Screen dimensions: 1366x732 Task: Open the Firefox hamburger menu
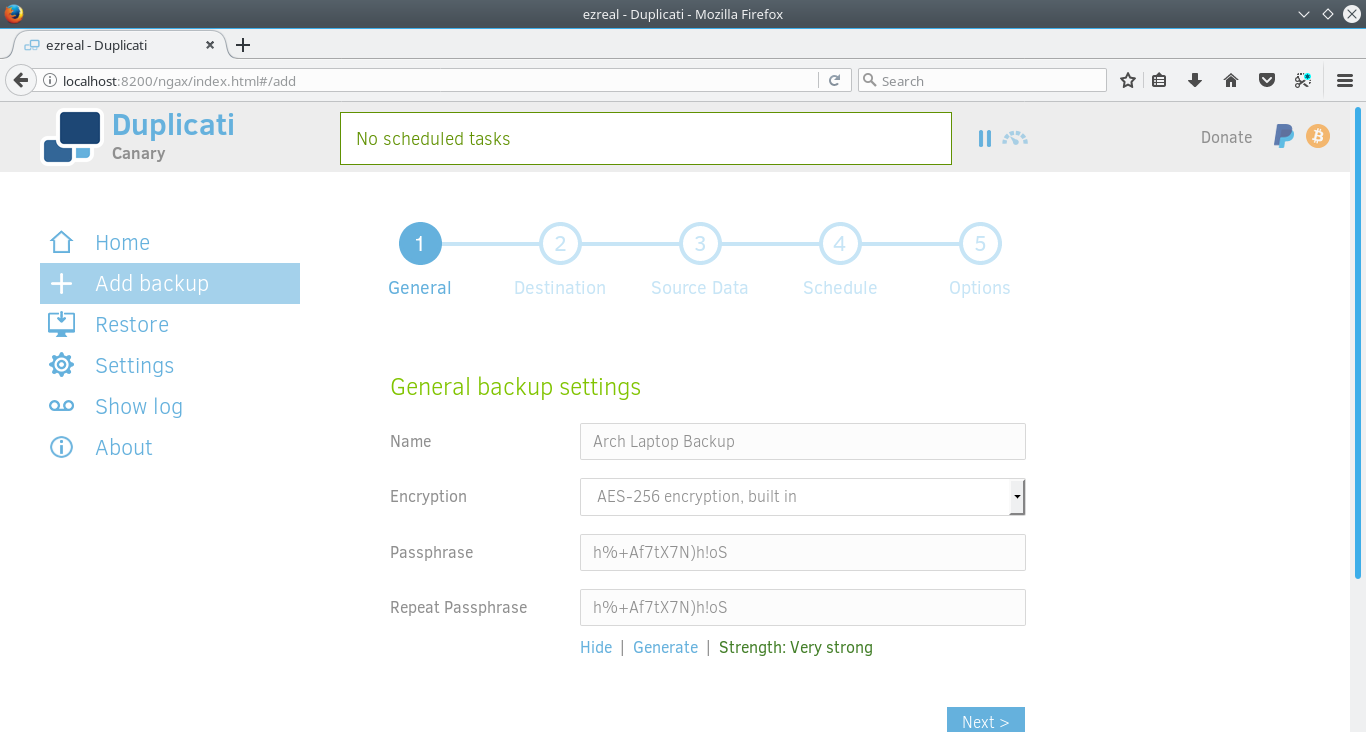1345,81
